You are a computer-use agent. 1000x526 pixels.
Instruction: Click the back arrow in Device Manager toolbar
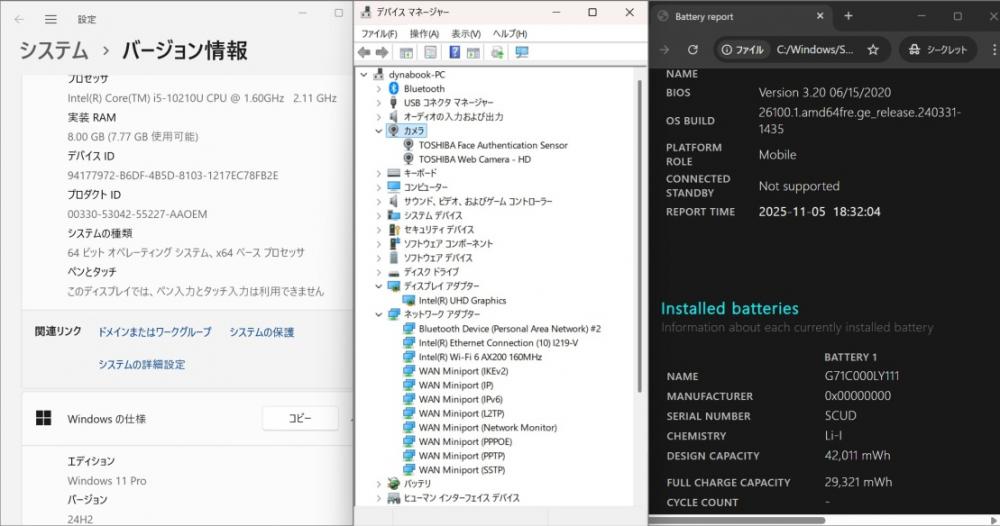tap(364, 52)
